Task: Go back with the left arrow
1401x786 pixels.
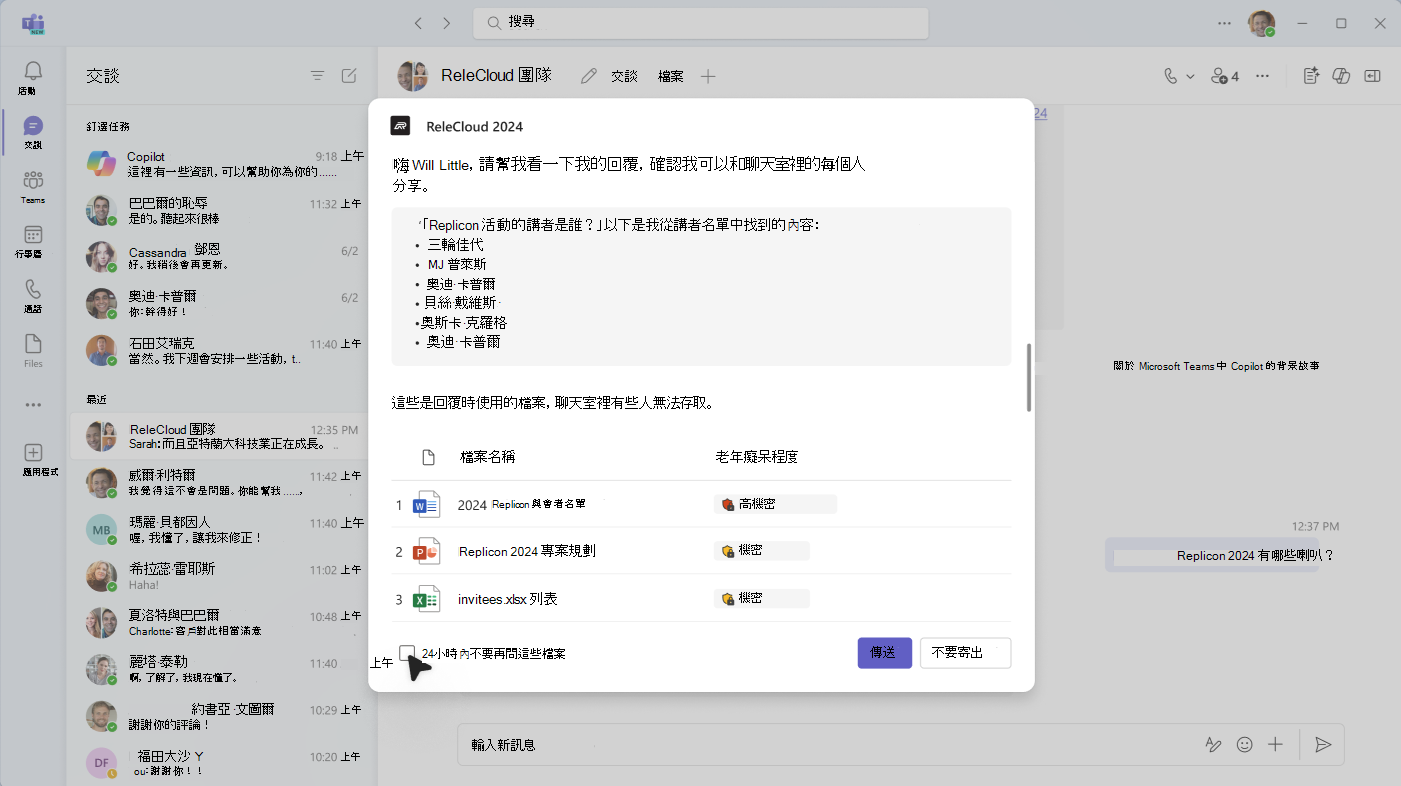Action: pyautogui.click(x=418, y=23)
